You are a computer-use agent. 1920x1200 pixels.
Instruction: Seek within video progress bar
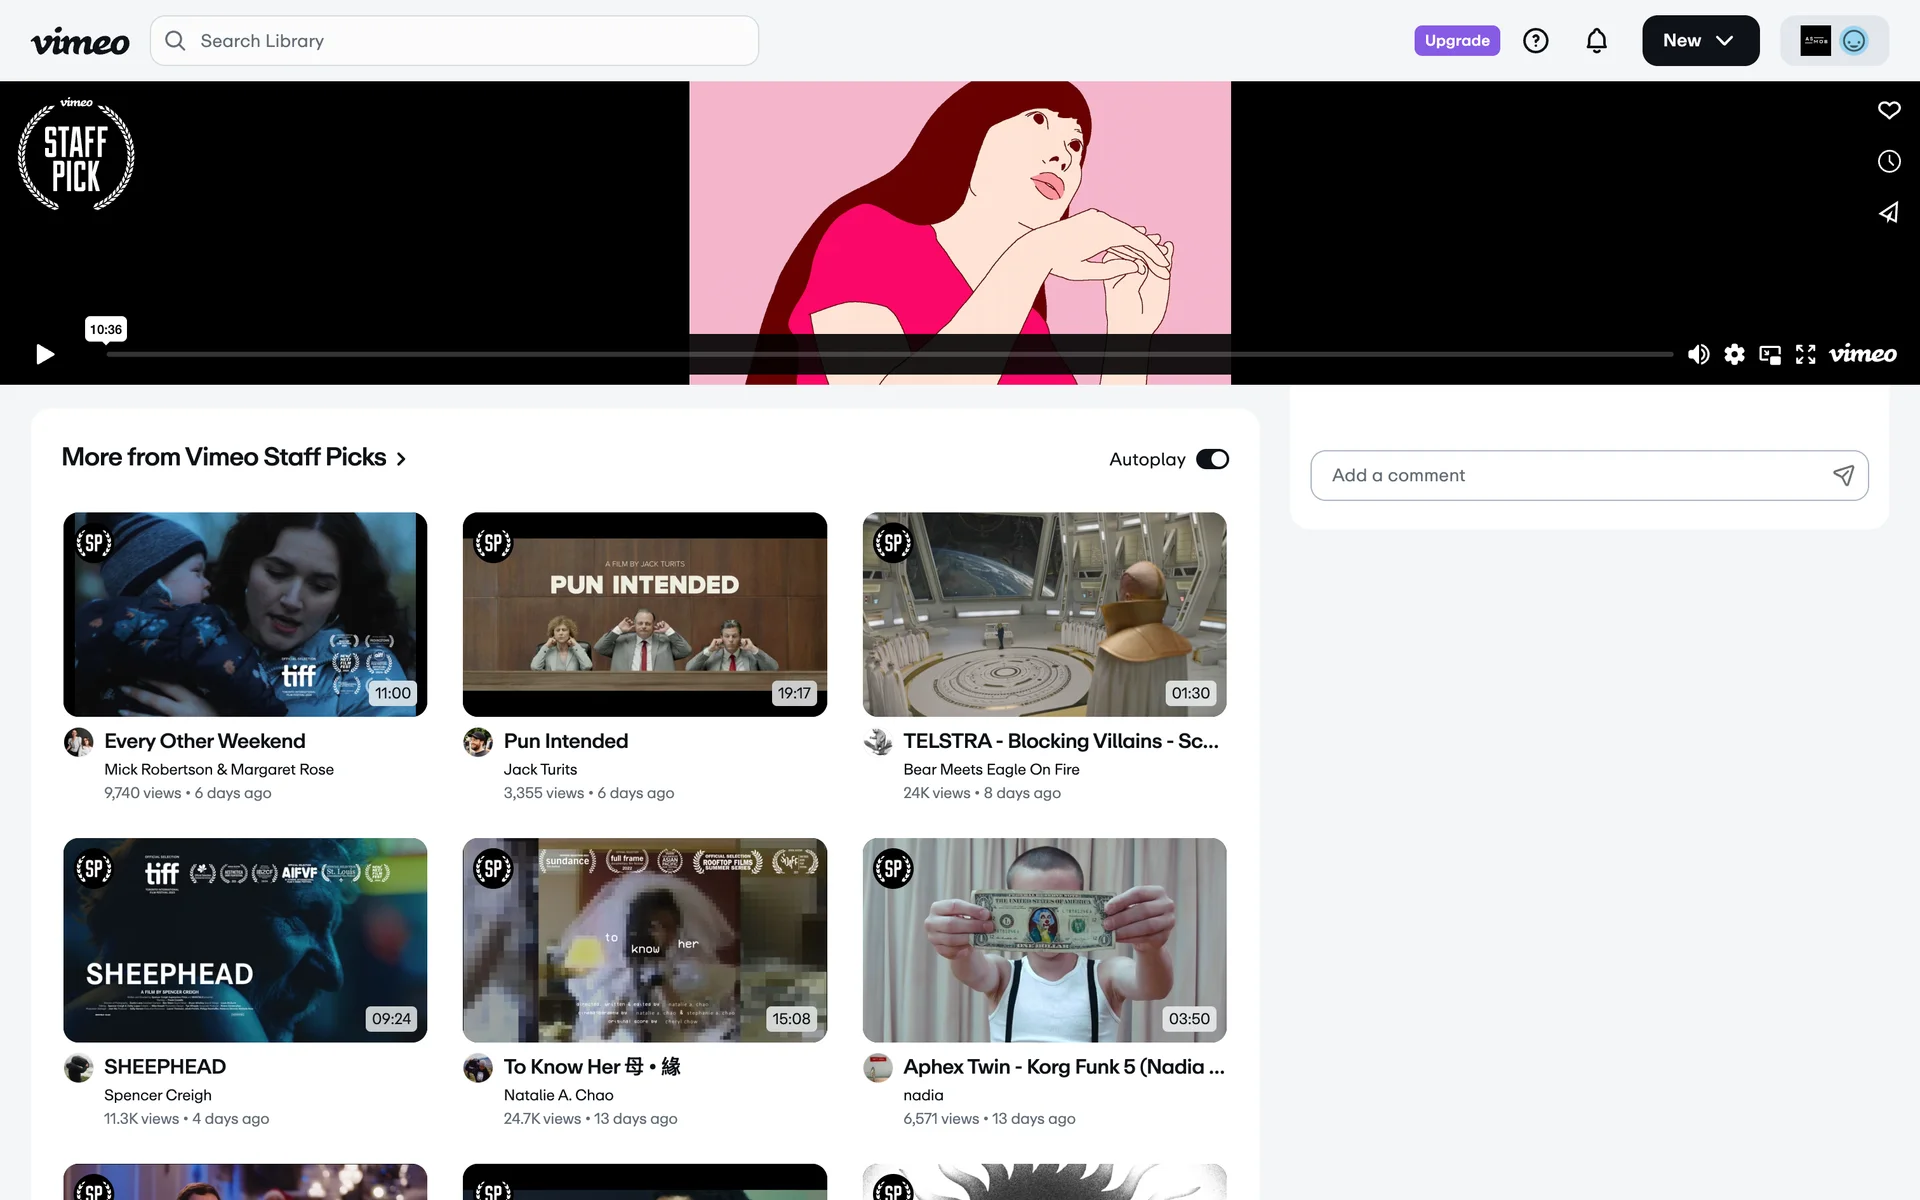point(888,354)
